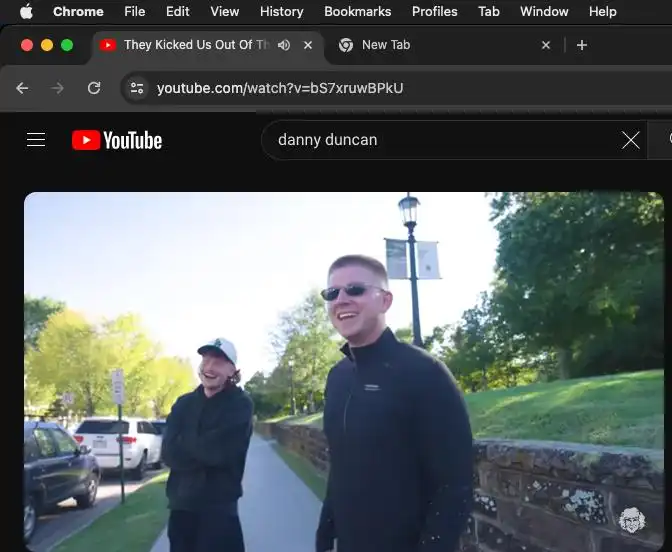Go to YouTube home via logo
Screen dimensions: 672x552
117,140
